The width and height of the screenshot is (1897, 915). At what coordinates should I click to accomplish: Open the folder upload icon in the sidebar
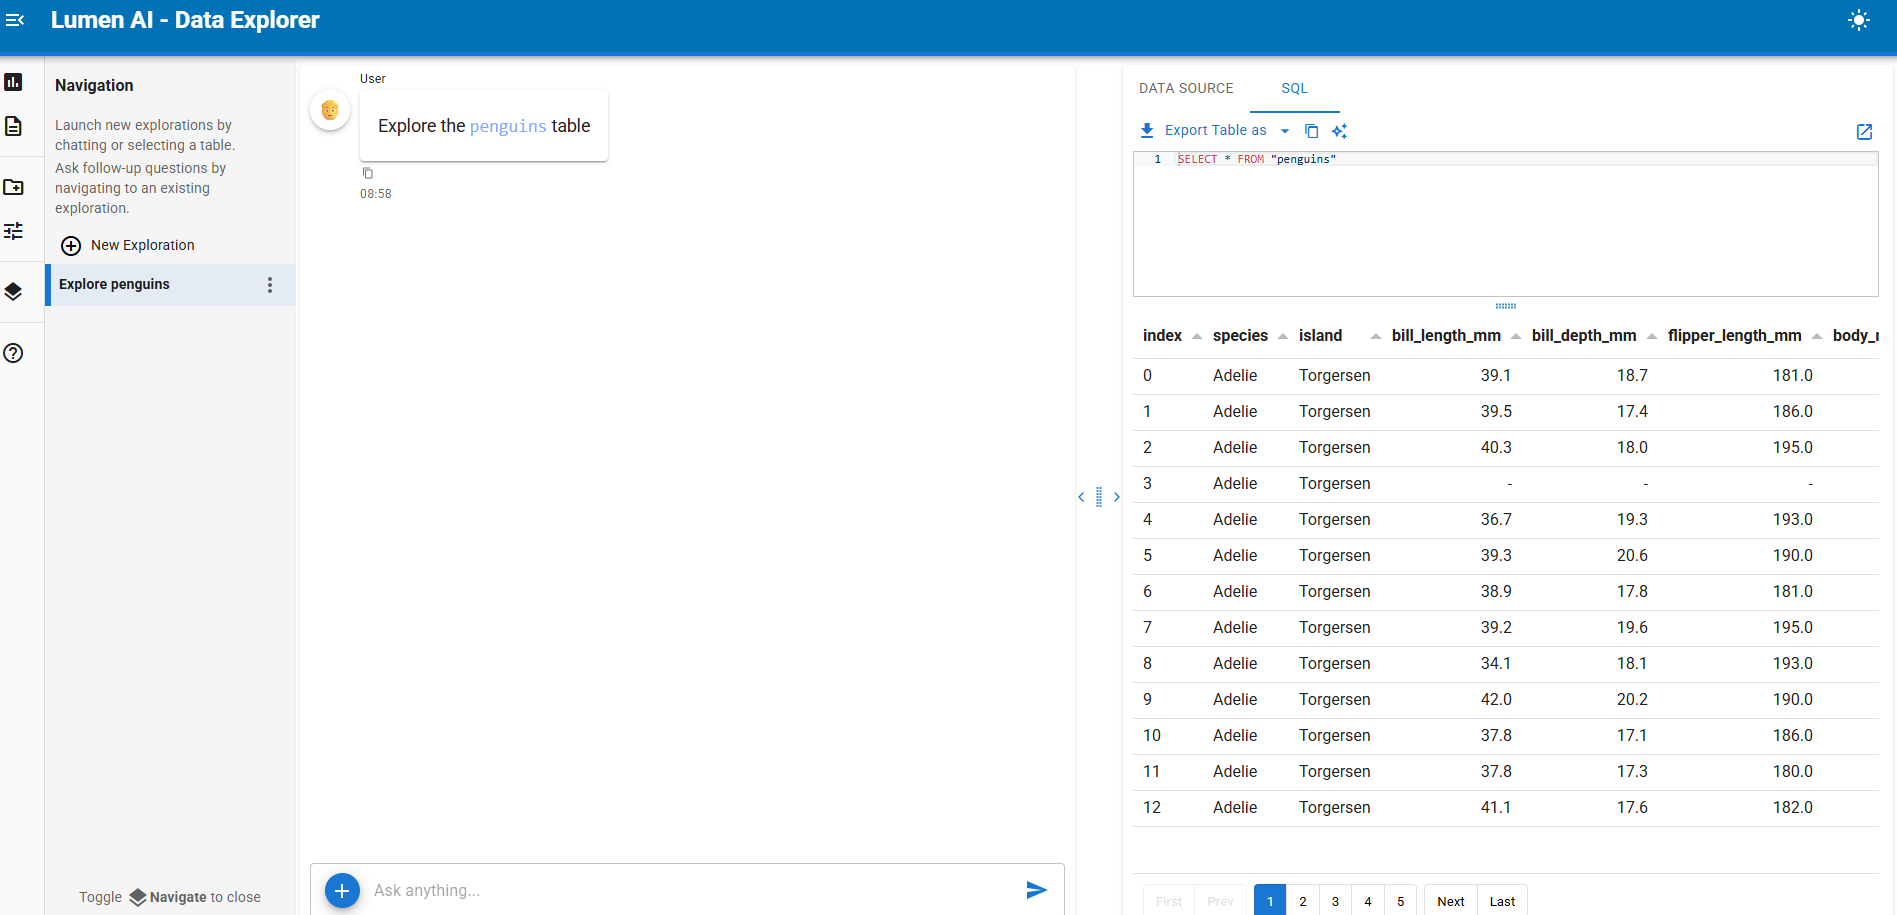14,187
